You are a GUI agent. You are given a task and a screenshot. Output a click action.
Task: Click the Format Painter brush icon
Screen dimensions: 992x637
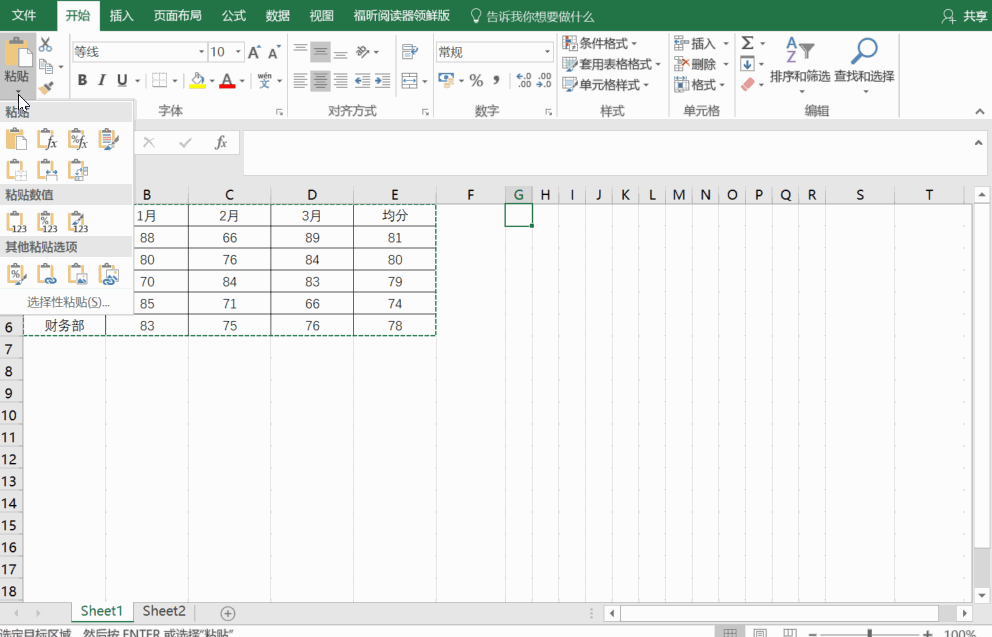[x=45, y=89]
